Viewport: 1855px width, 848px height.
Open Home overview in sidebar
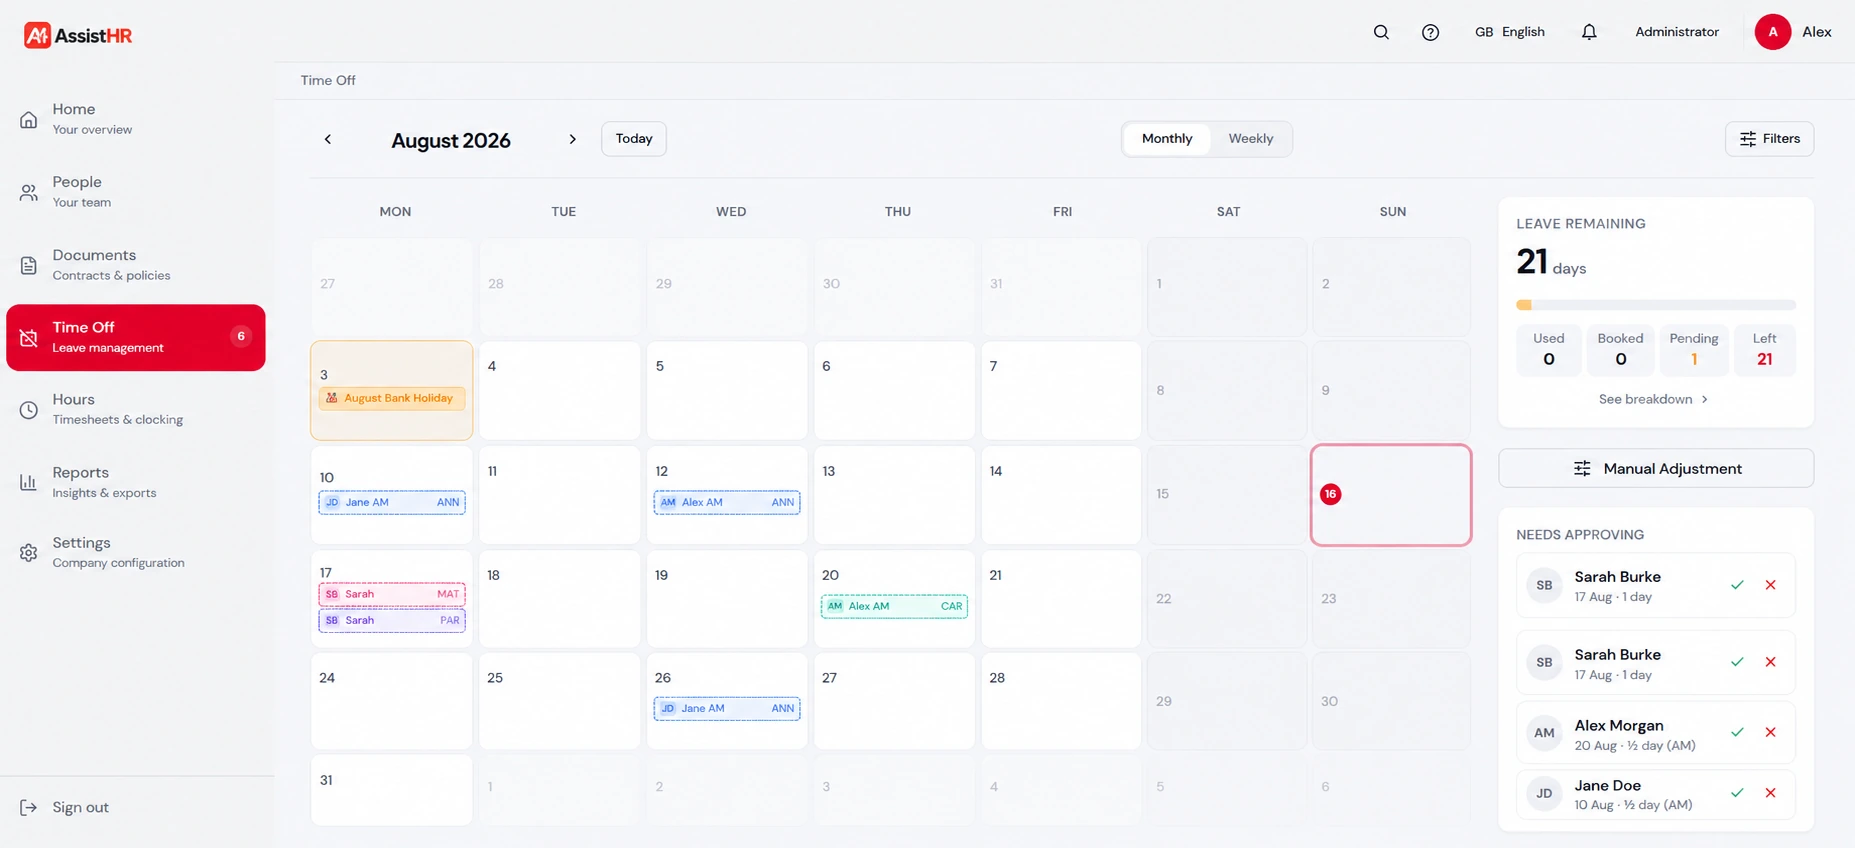(x=136, y=119)
